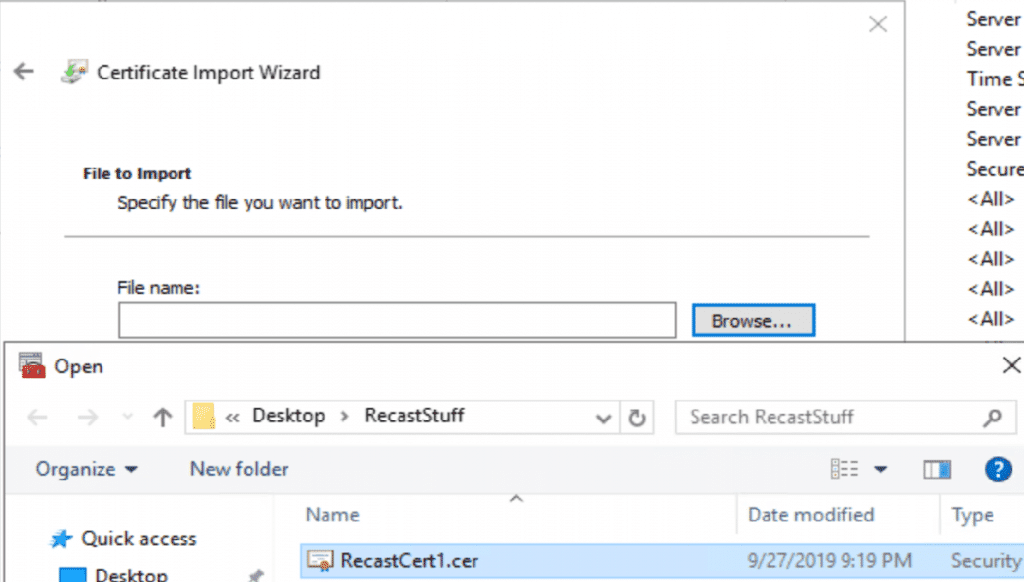Select the back arrow in the wizard
The image size is (1024, 582).
23,72
